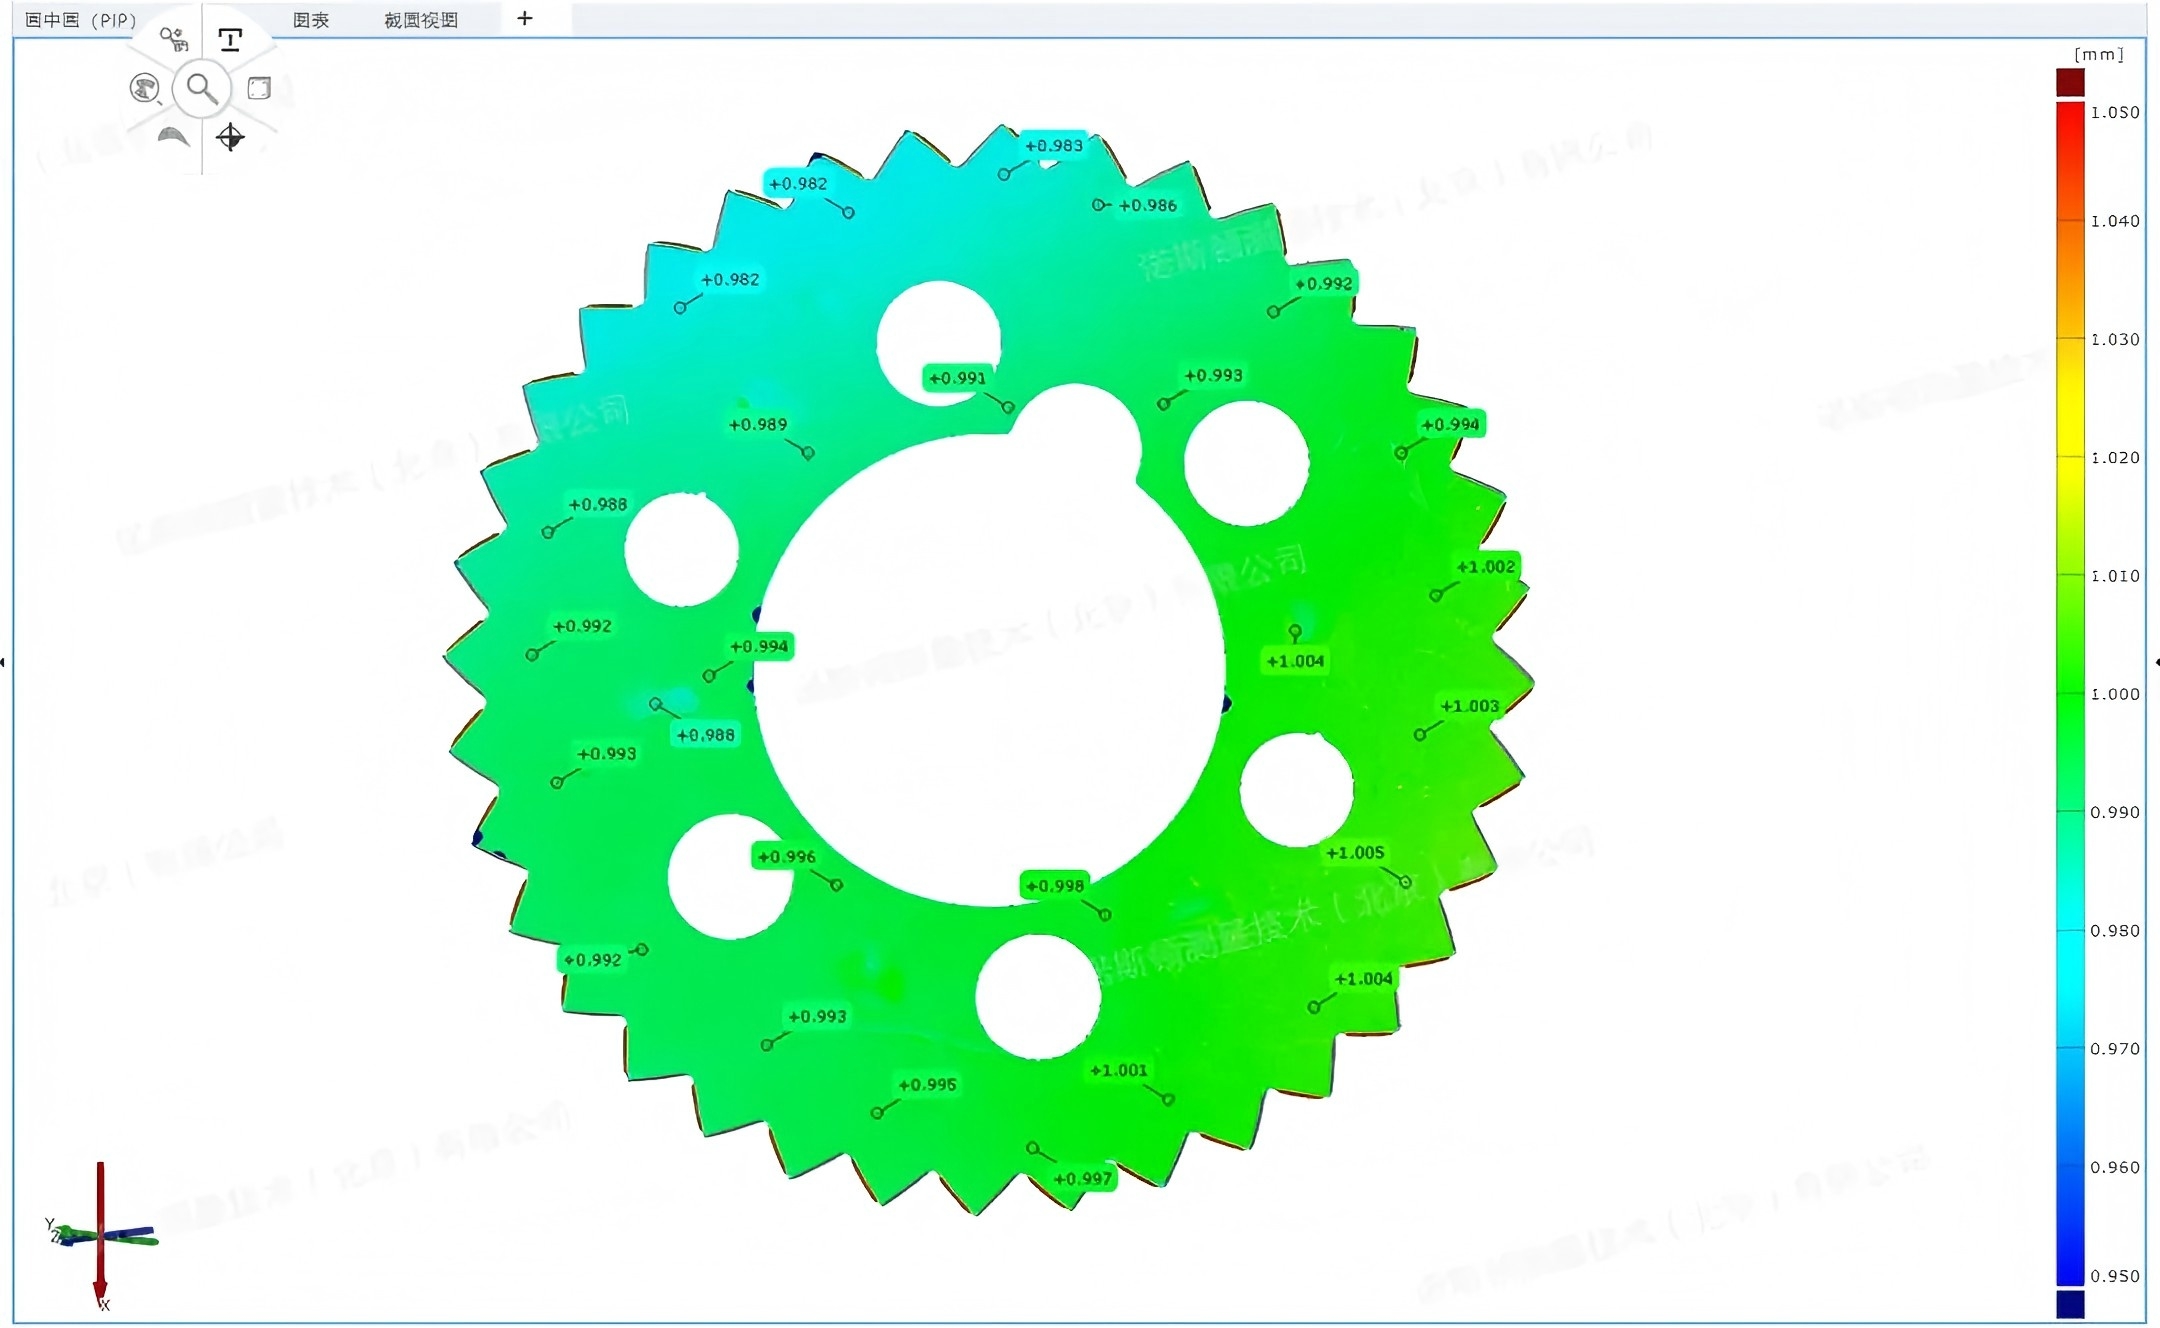Select the 画中画 (PIP) tab
The width and height of the screenshot is (2160, 1328).
pos(80,20)
